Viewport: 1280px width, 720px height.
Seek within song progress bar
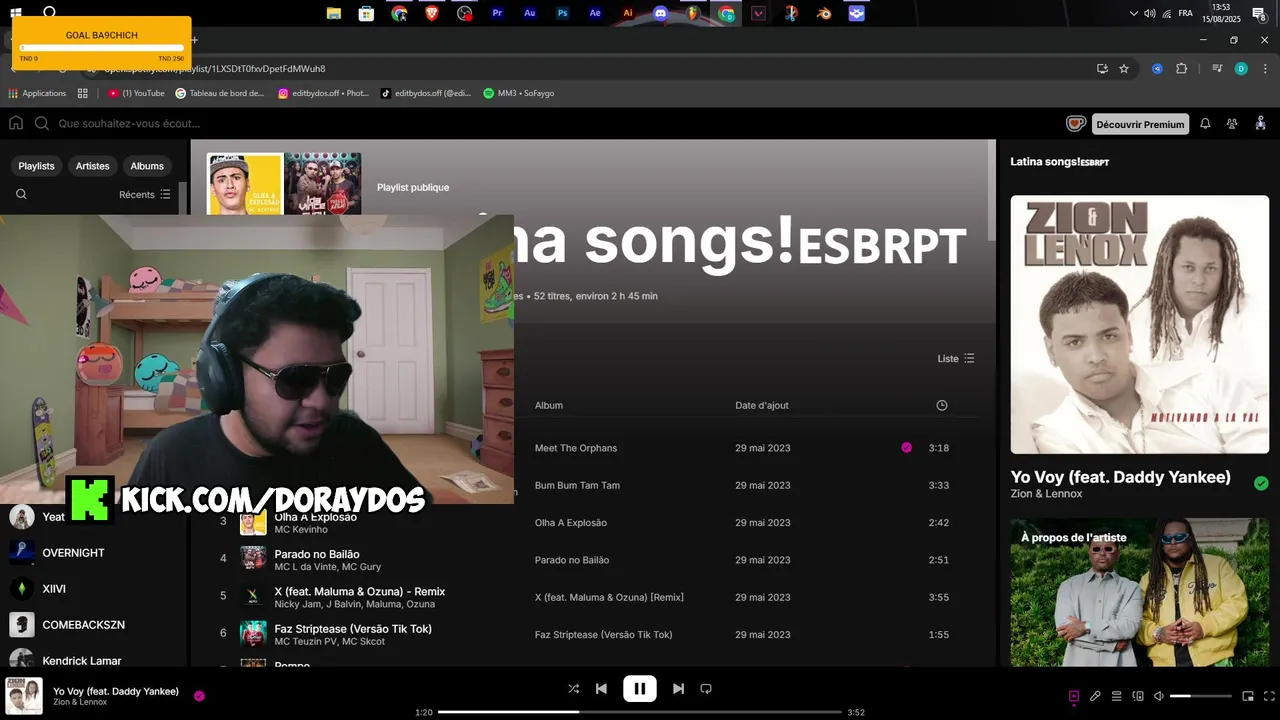pos(640,712)
